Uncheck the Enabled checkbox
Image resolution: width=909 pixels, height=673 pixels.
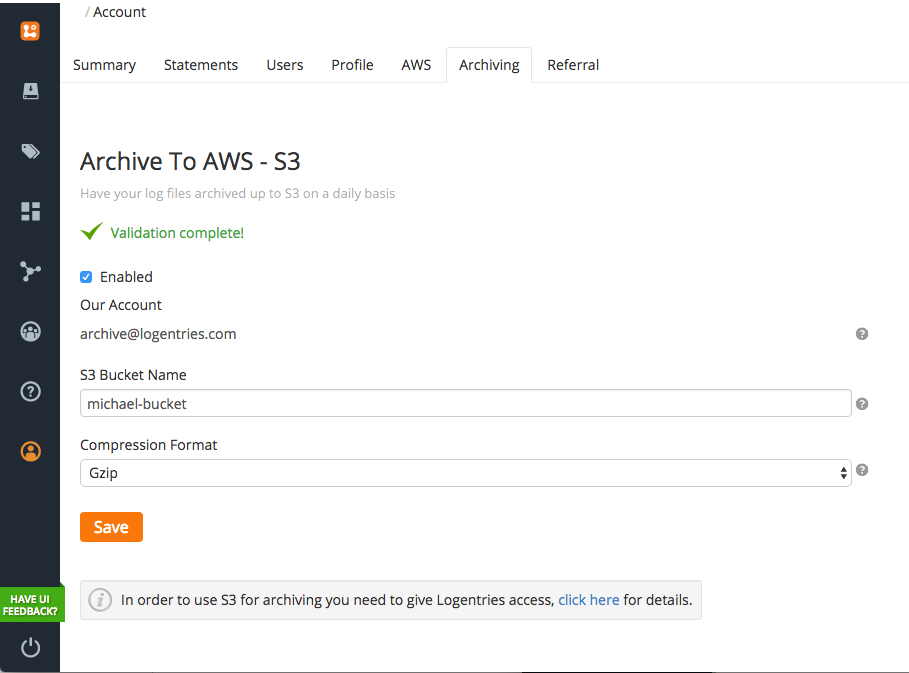click(86, 277)
